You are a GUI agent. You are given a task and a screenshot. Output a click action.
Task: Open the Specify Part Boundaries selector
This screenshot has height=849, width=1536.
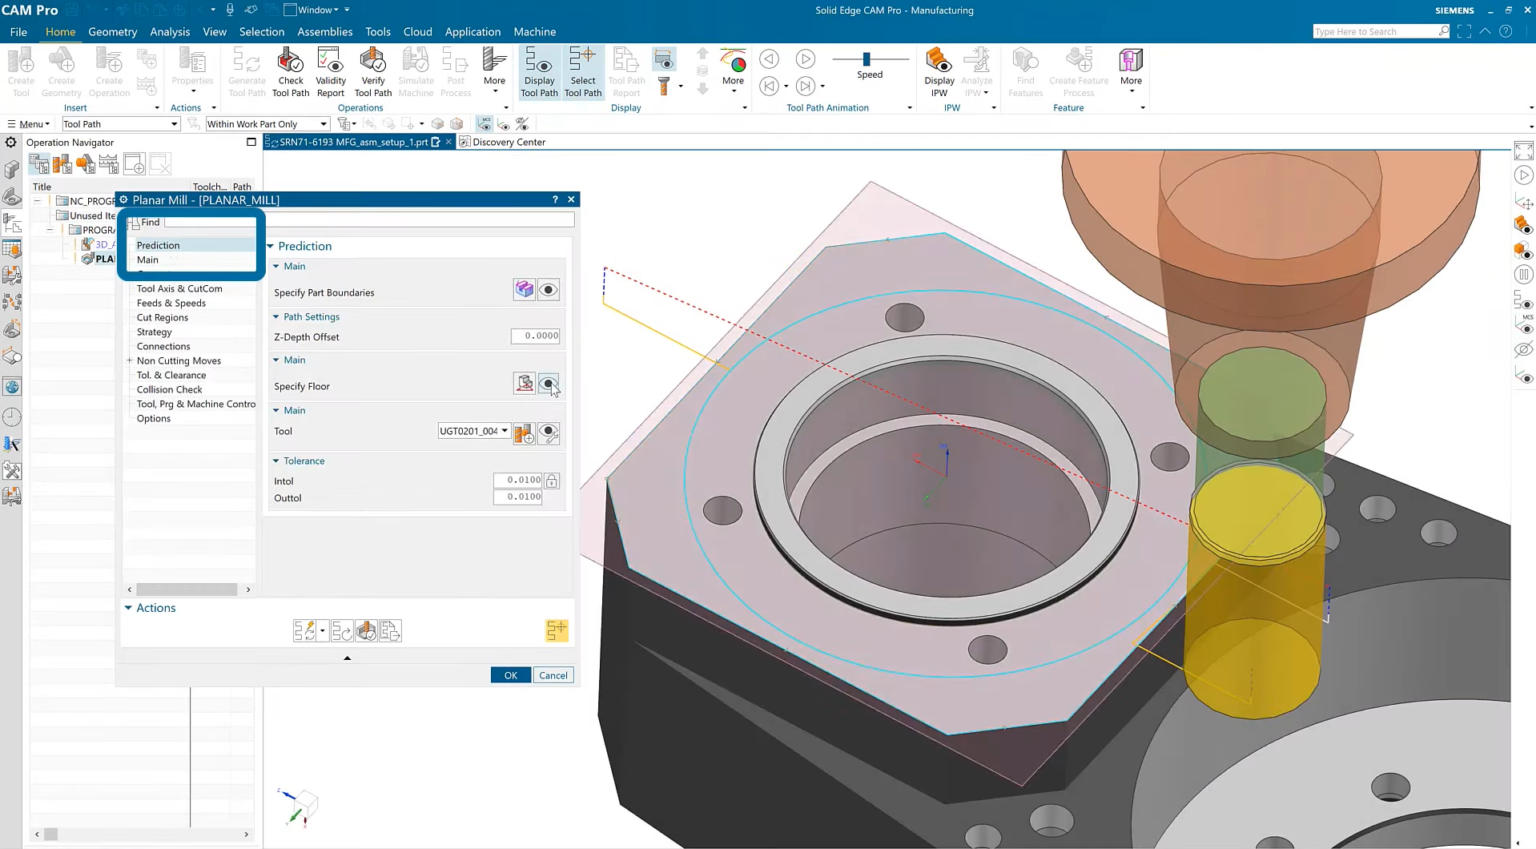click(x=524, y=289)
